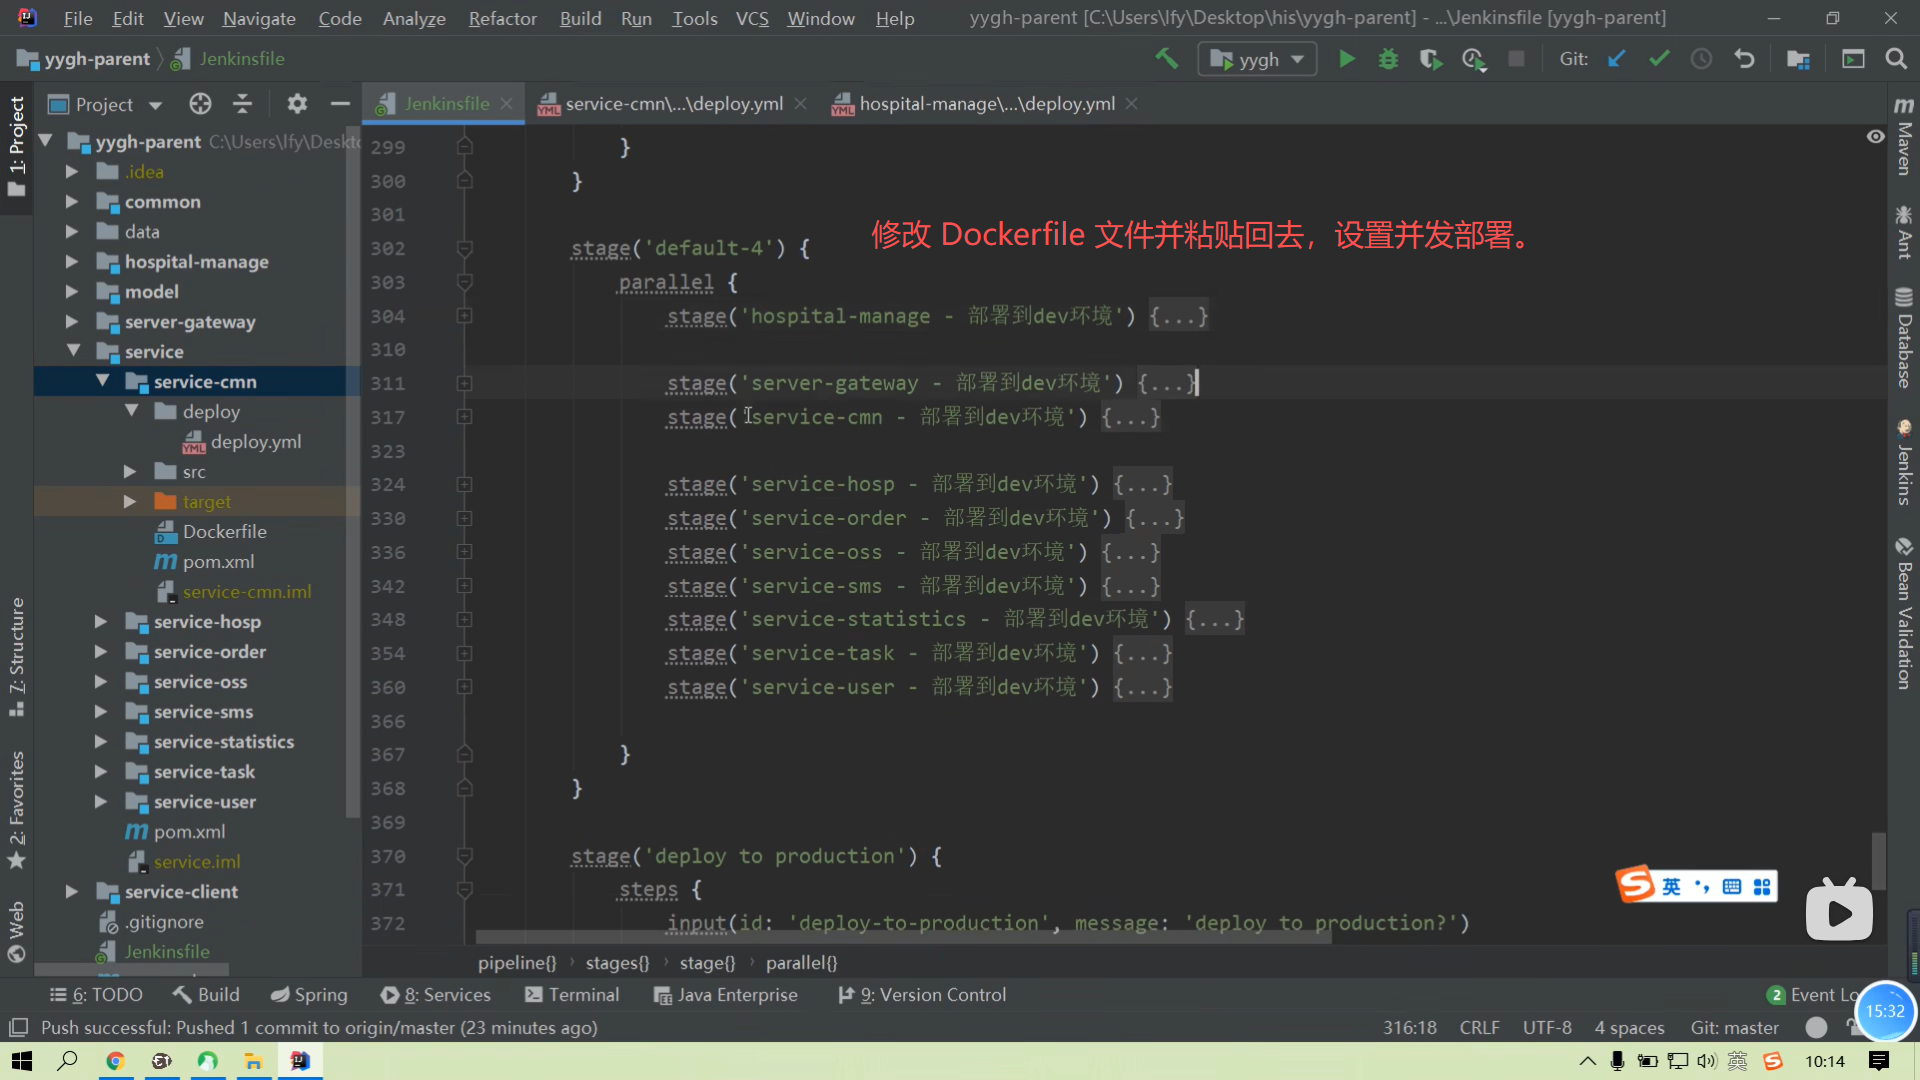Open Project panel settings gear
Screen dimensions: 1920x1080
297,104
